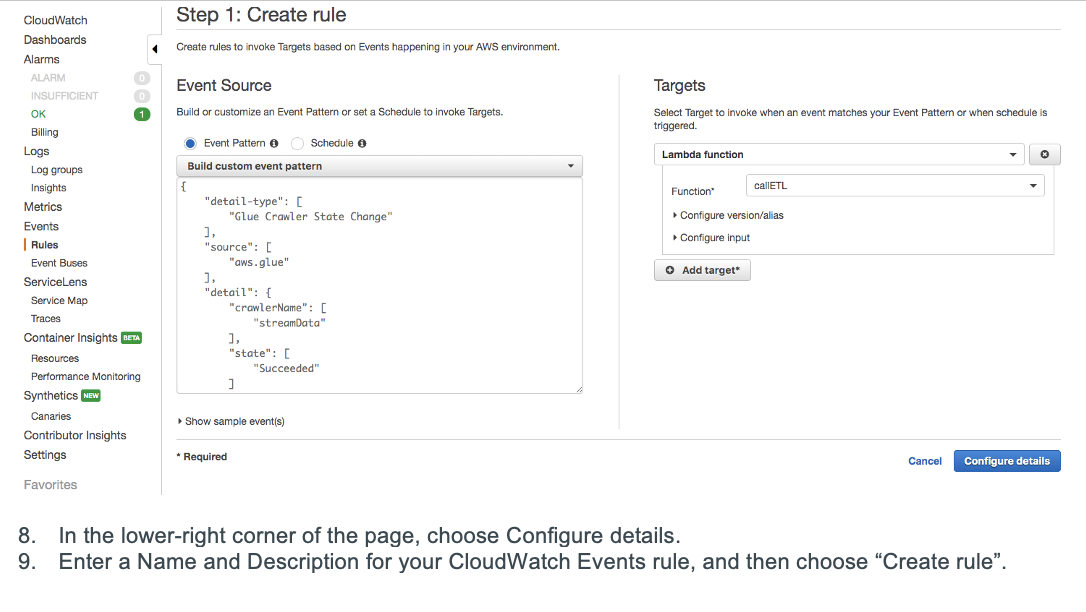Expand Configure input section
The height and width of the screenshot is (612, 1086).
point(714,238)
